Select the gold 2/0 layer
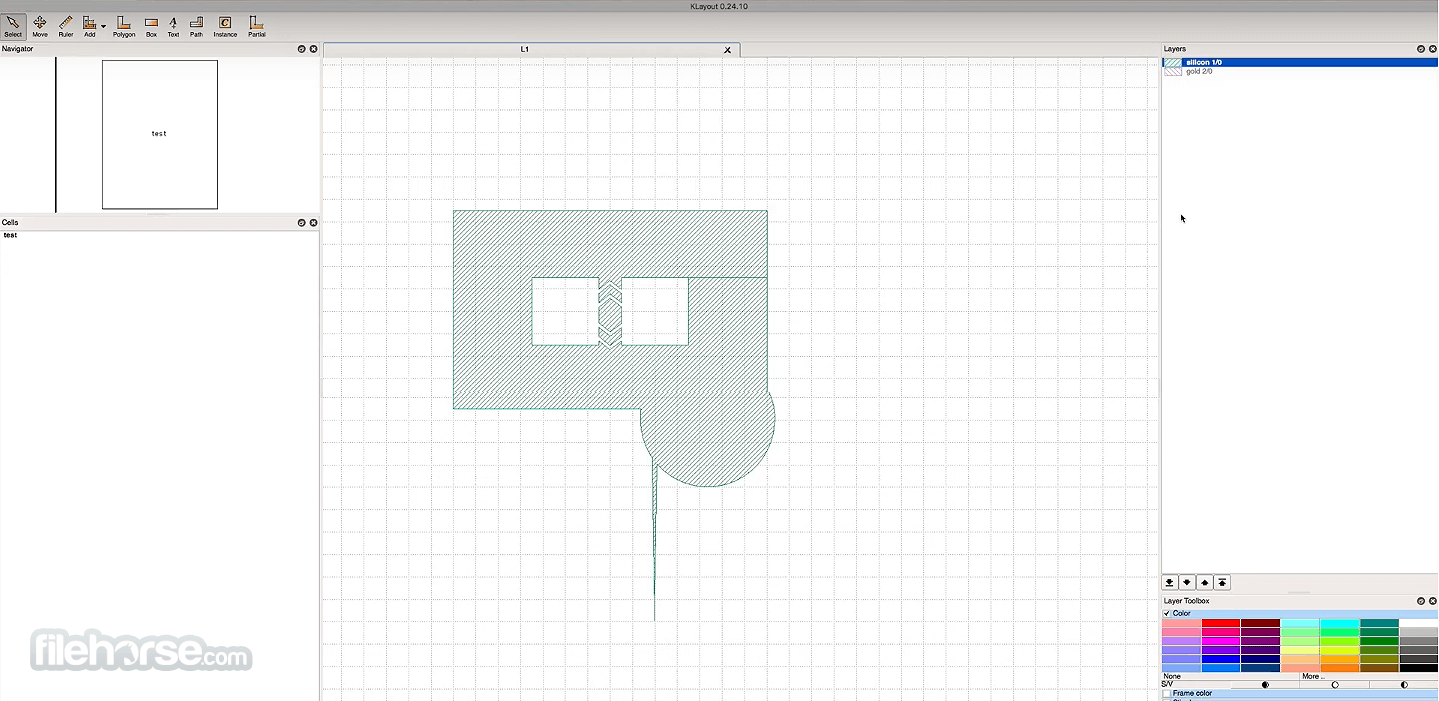Image resolution: width=1439 pixels, height=701 pixels. pos(1299,72)
